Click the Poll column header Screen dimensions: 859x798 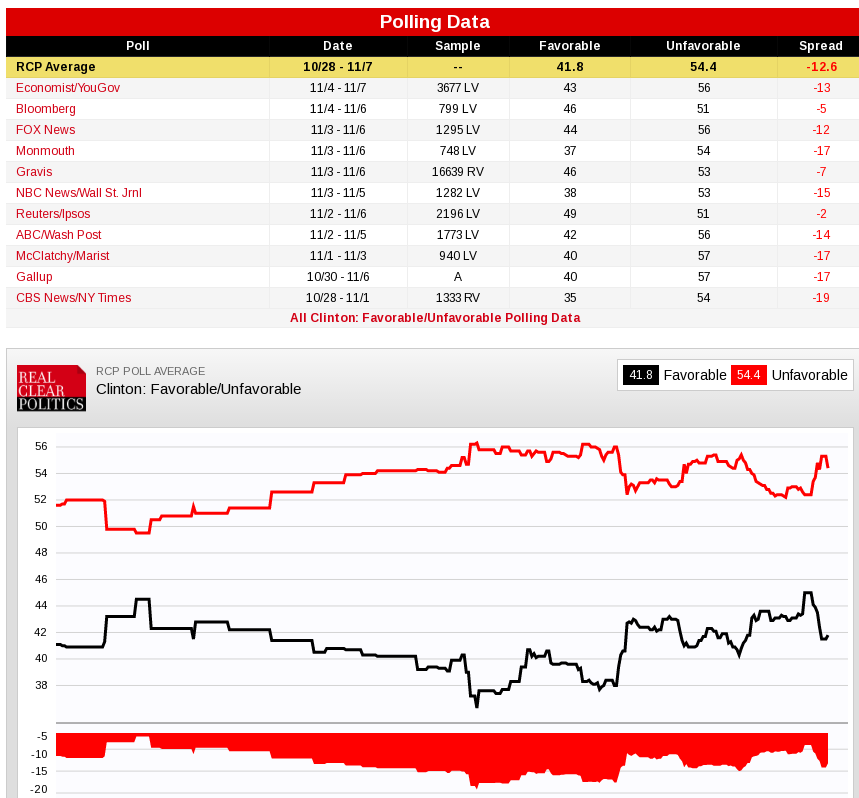[x=138, y=46]
